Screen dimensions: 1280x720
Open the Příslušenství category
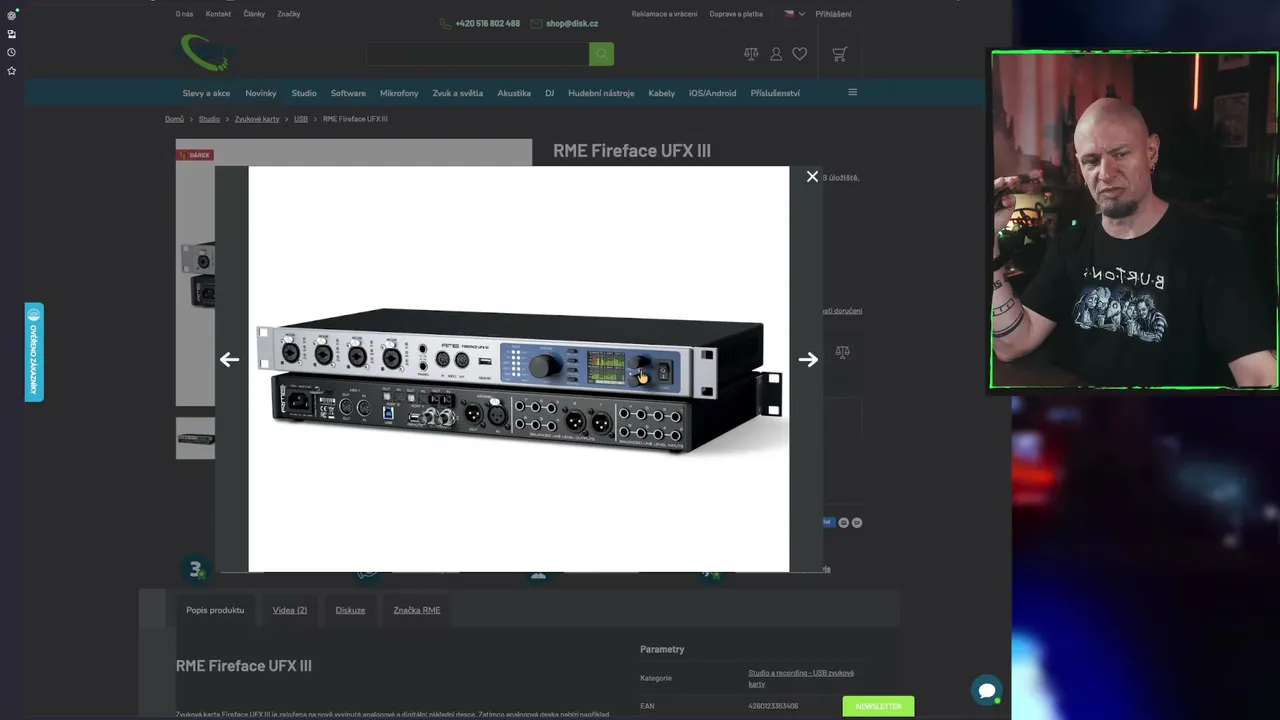pos(775,93)
